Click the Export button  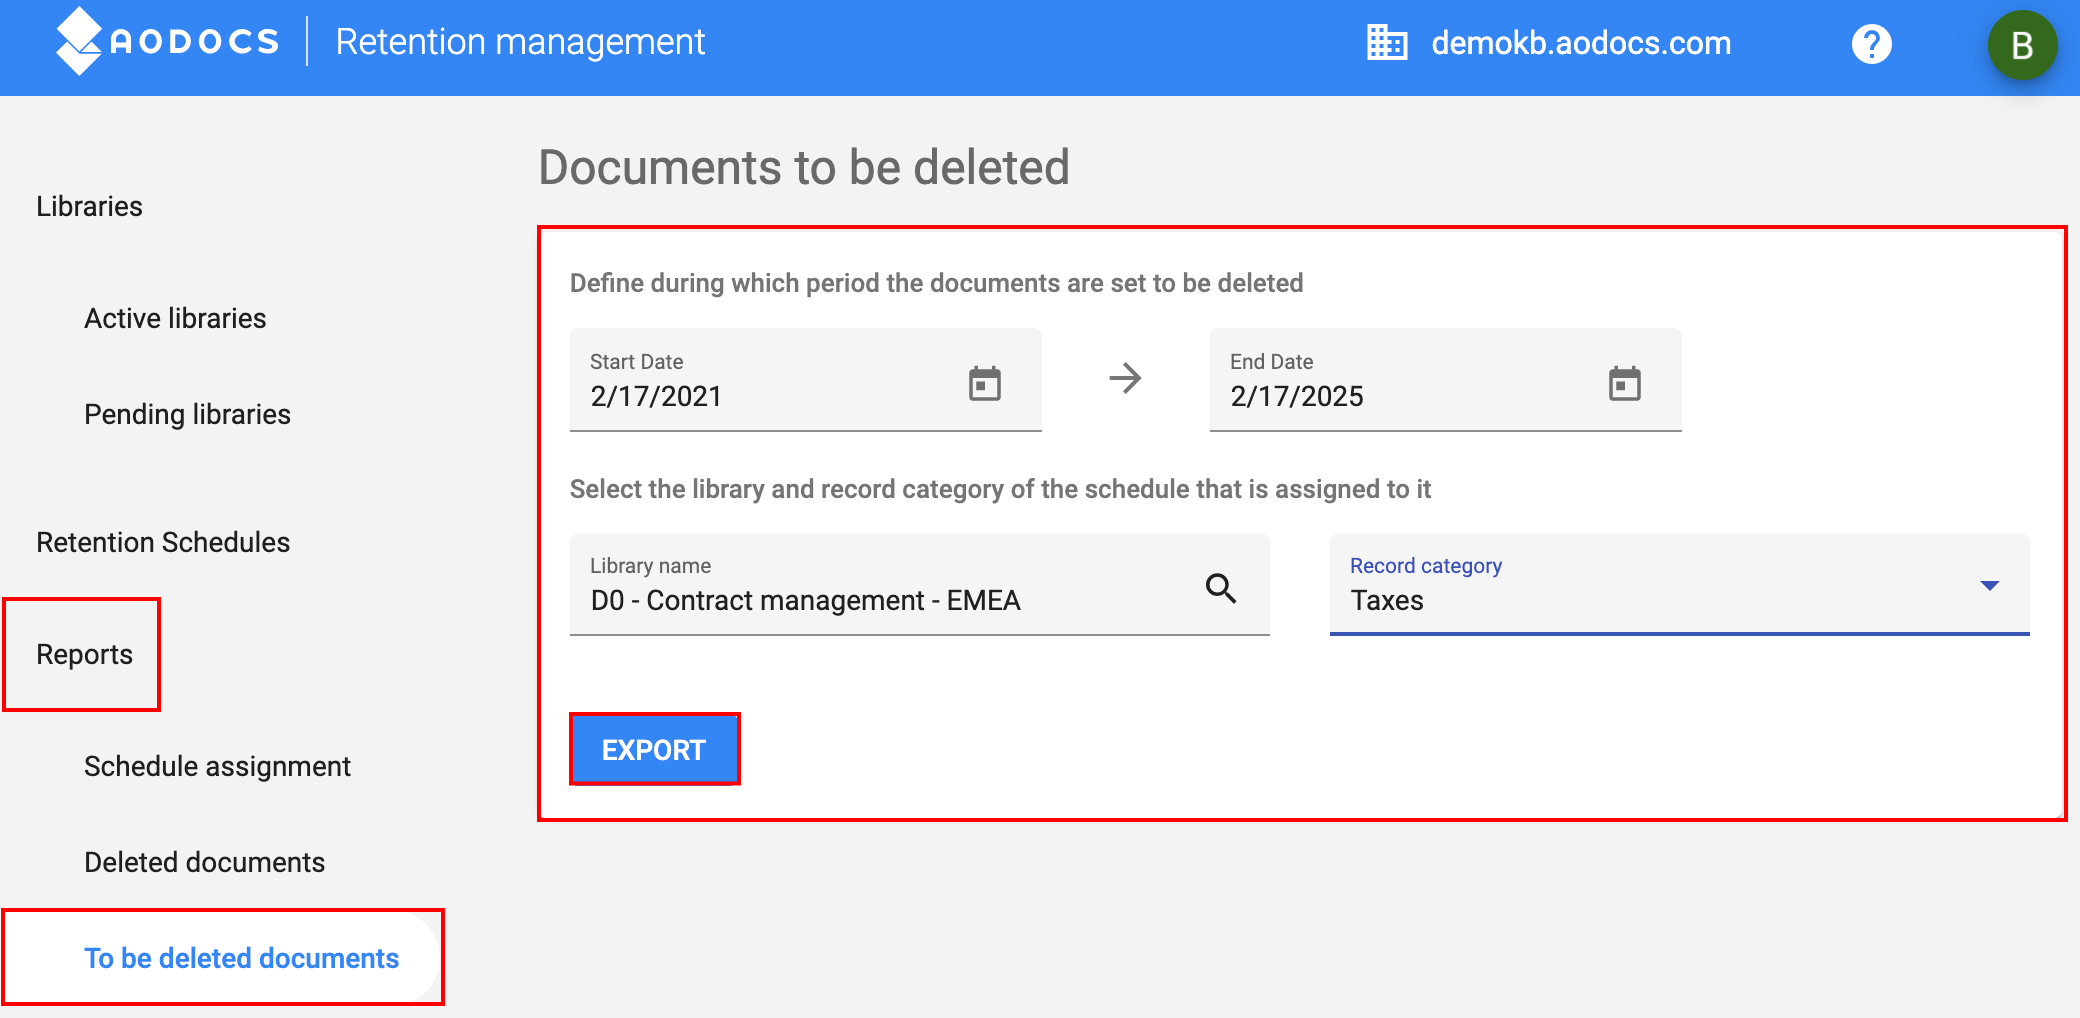[654, 749]
